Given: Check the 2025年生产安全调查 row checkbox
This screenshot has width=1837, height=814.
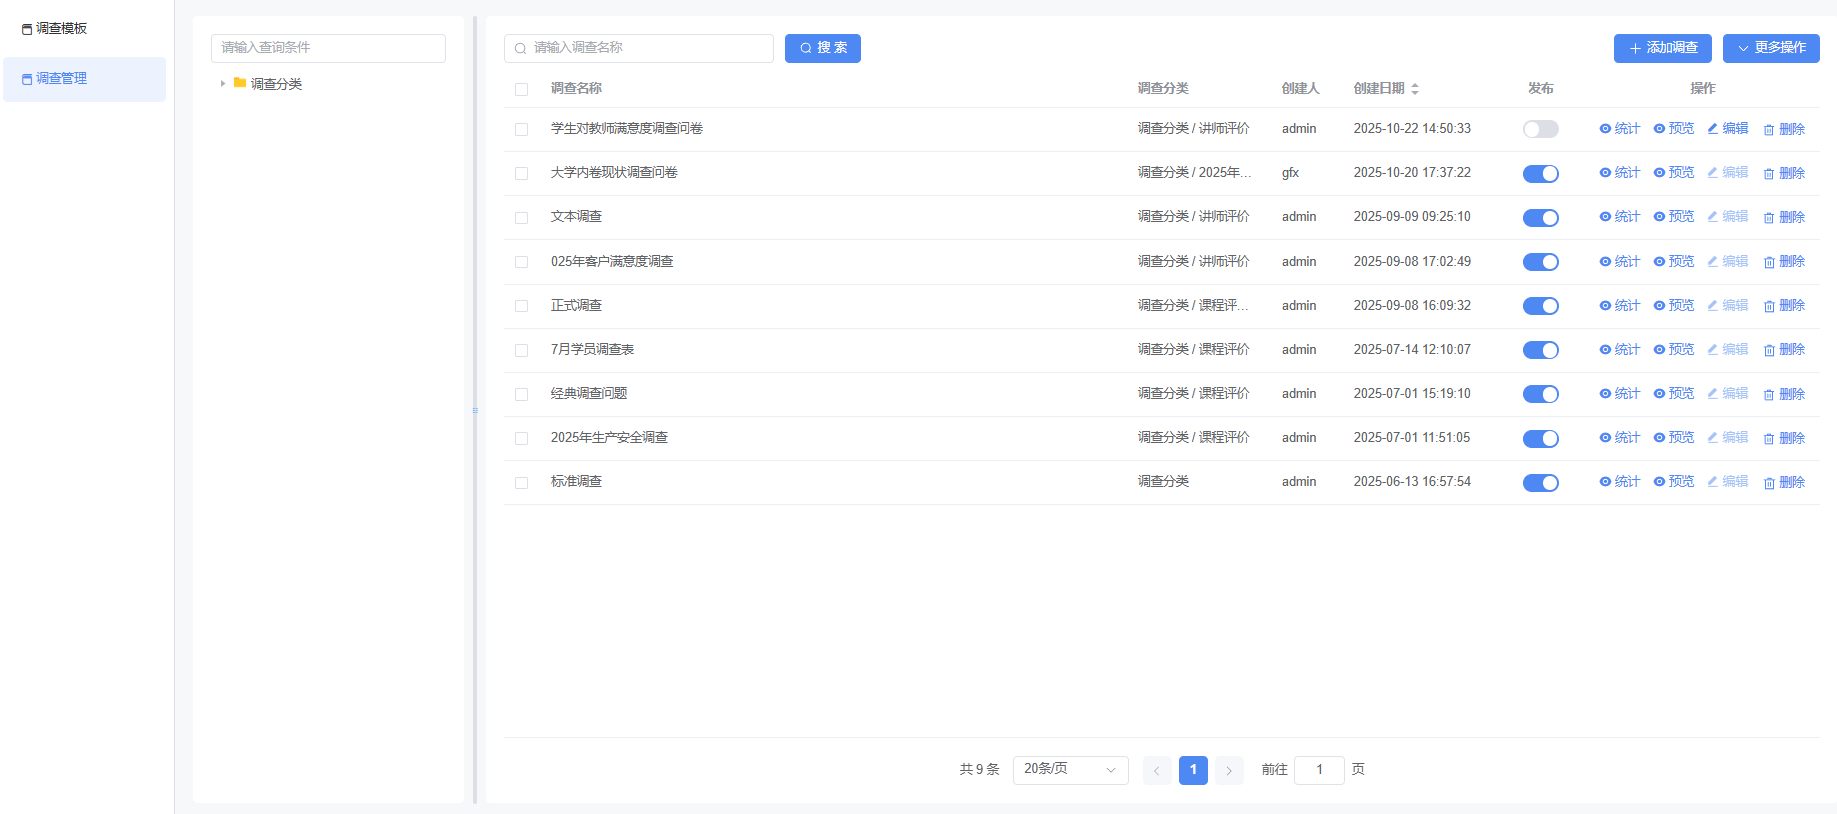Looking at the screenshot, I should (521, 438).
